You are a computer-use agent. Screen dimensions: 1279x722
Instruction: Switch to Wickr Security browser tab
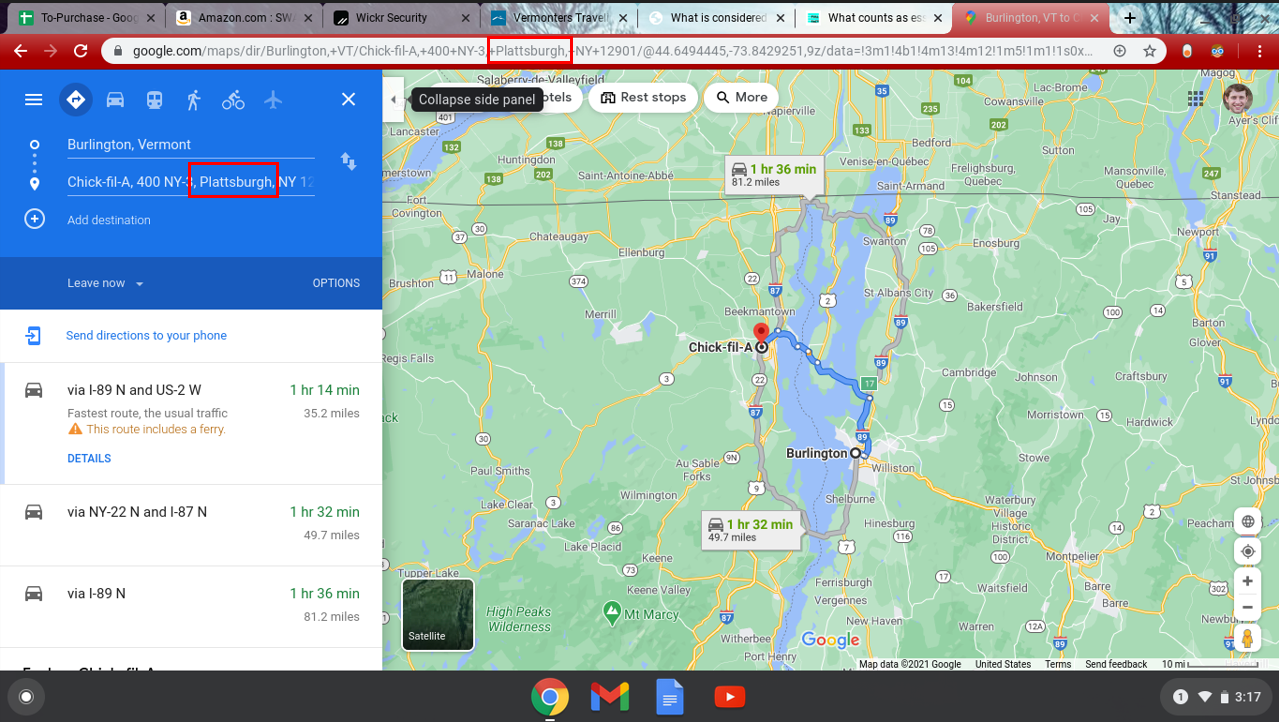pyautogui.click(x=402, y=18)
